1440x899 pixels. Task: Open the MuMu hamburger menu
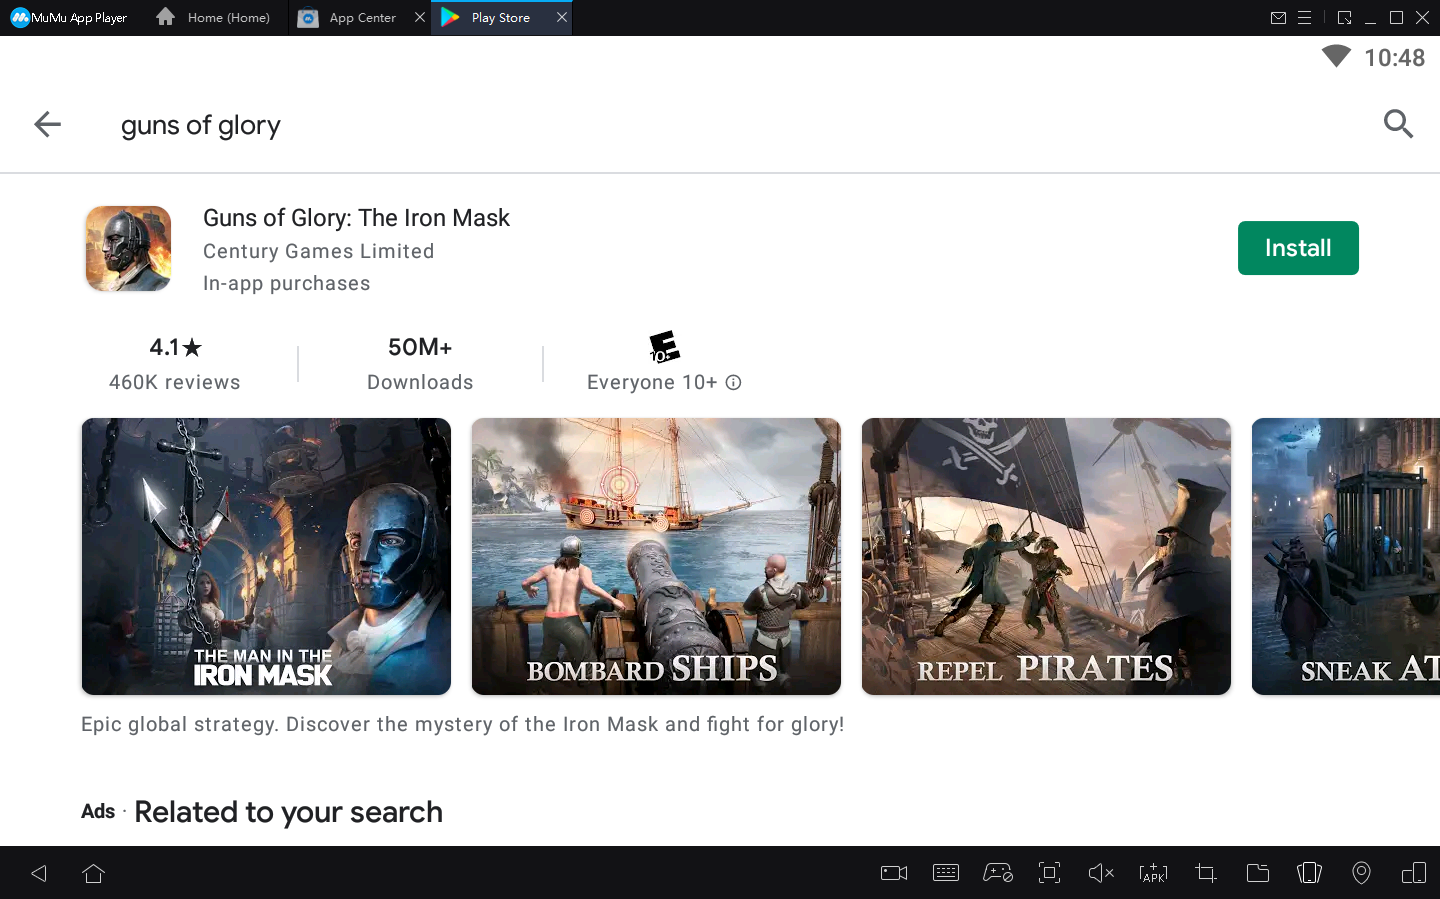1304,18
